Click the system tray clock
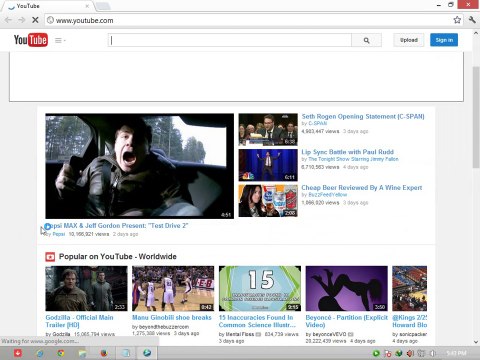This screenshot has height=360, width=480. pyautogui.click(x=456, y=353)
